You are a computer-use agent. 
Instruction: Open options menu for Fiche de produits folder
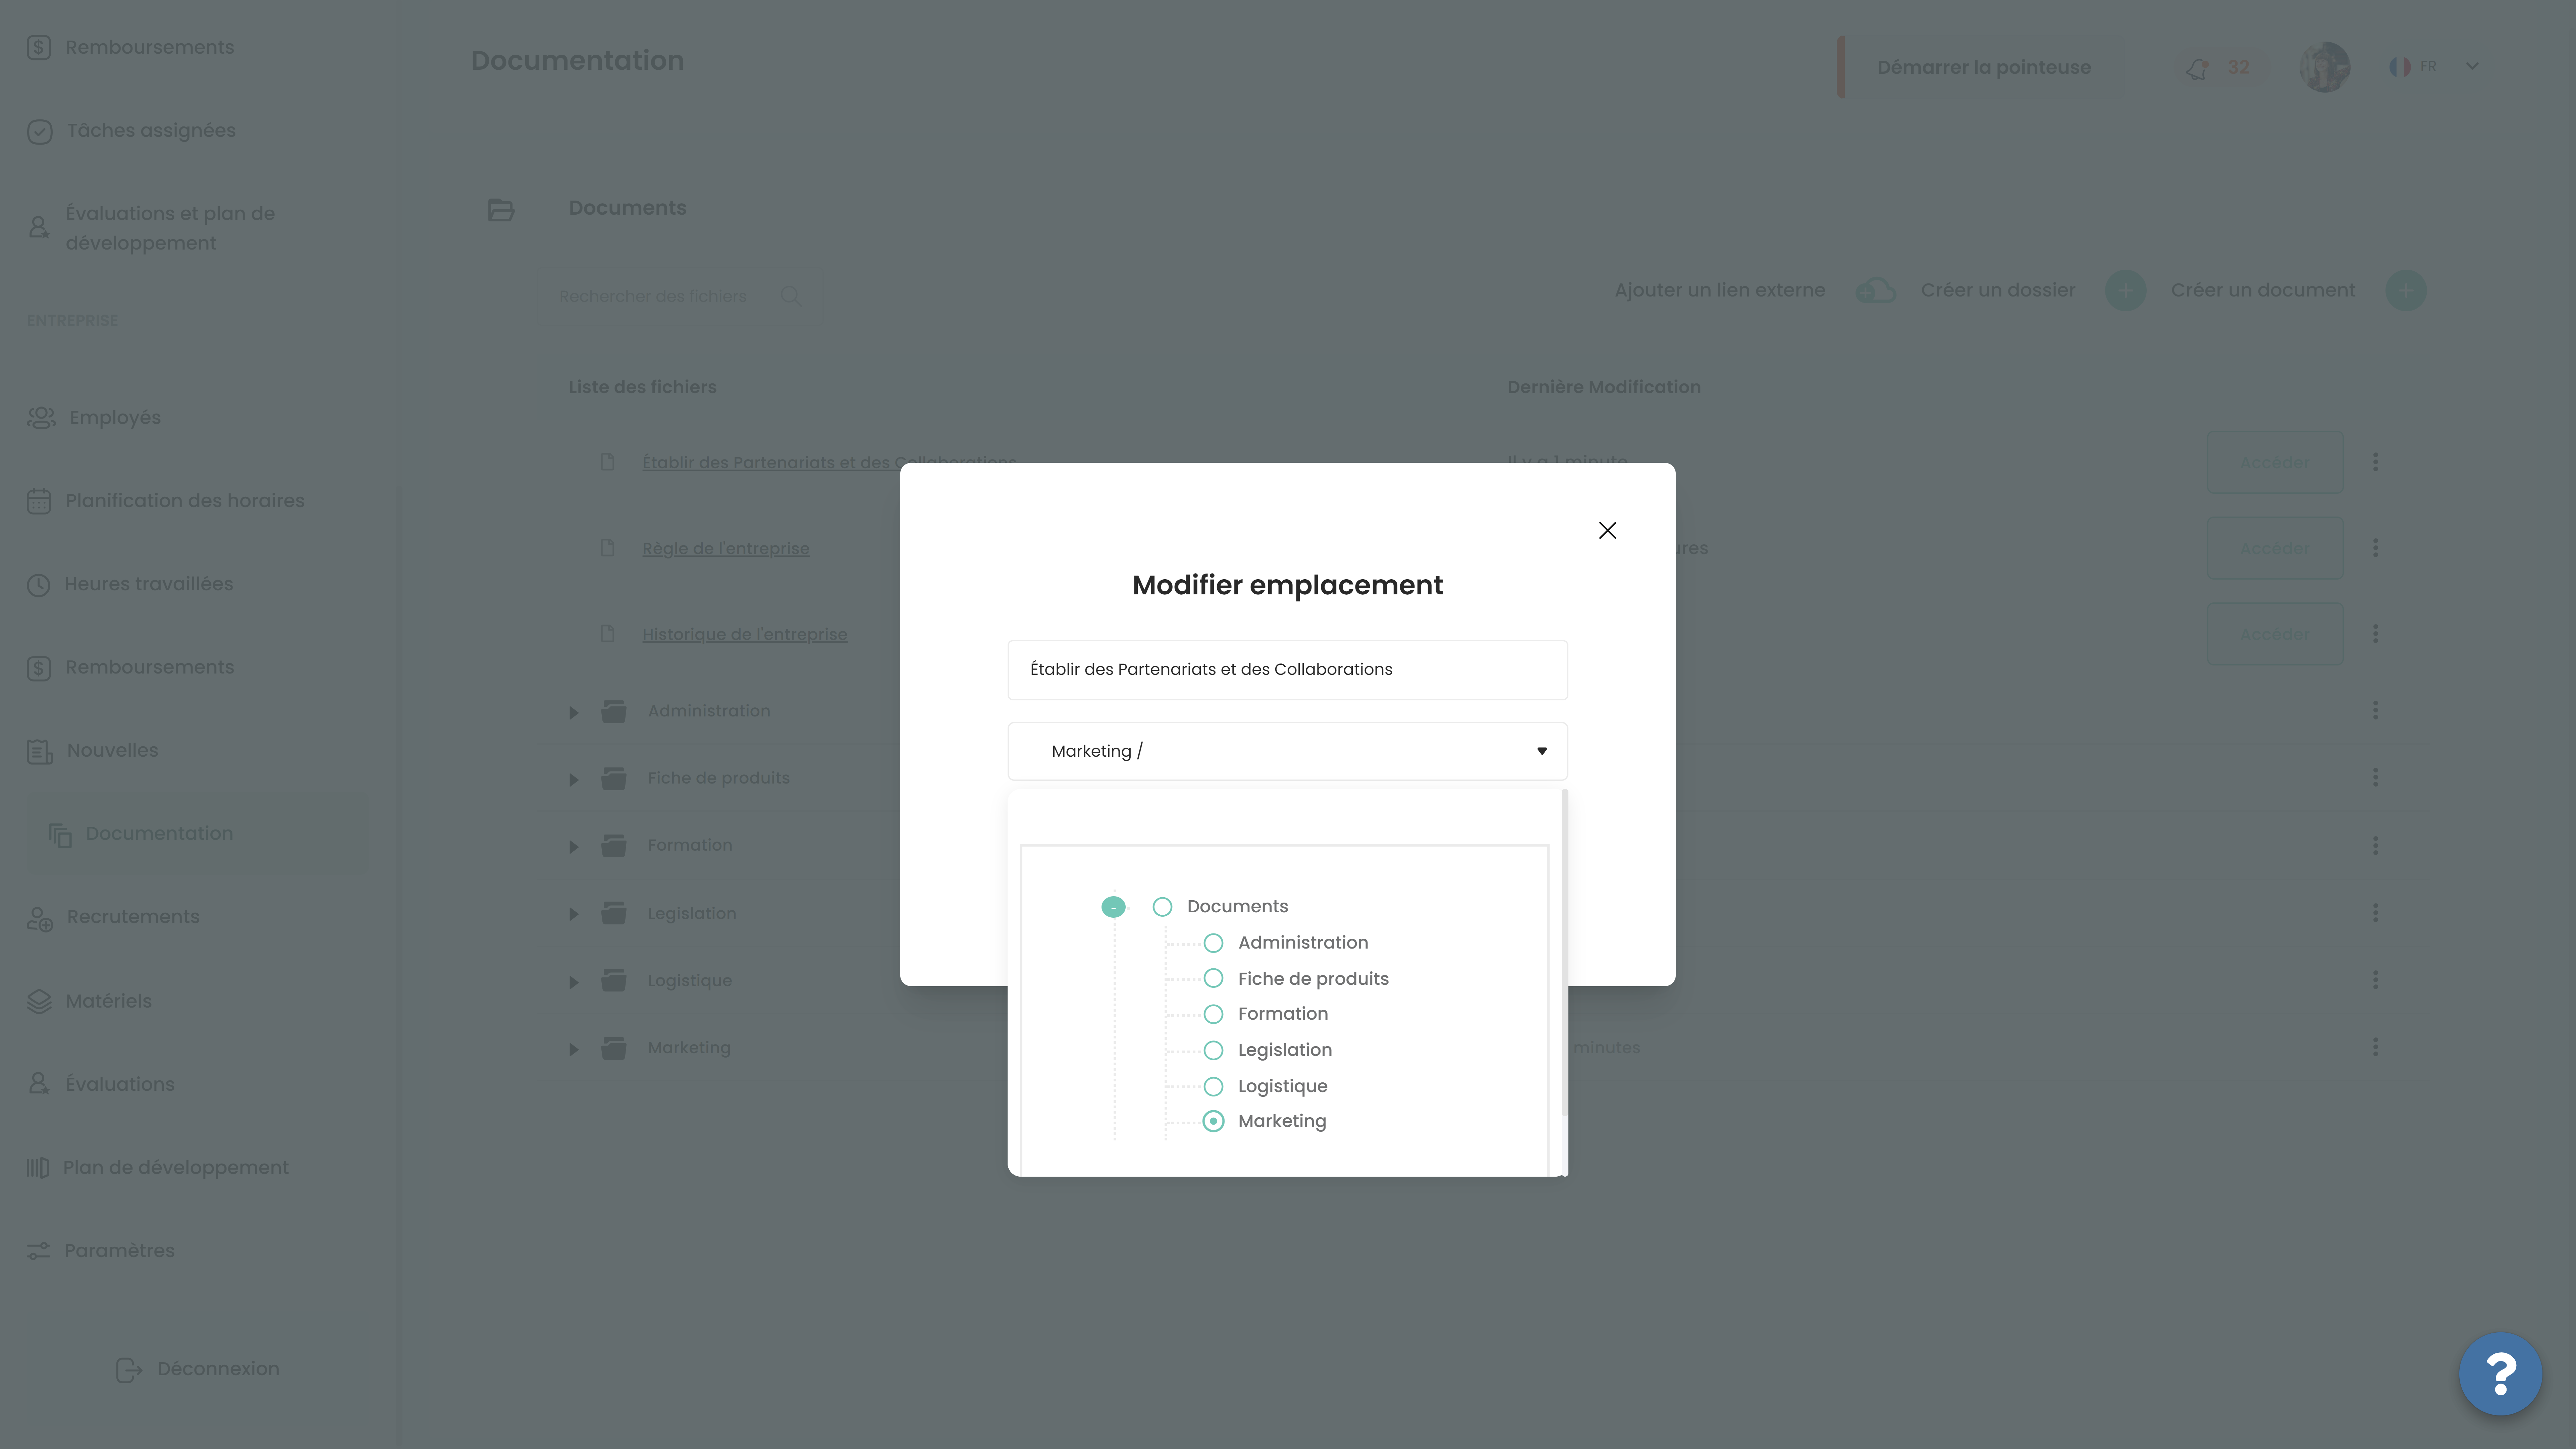click(2375, 778)
